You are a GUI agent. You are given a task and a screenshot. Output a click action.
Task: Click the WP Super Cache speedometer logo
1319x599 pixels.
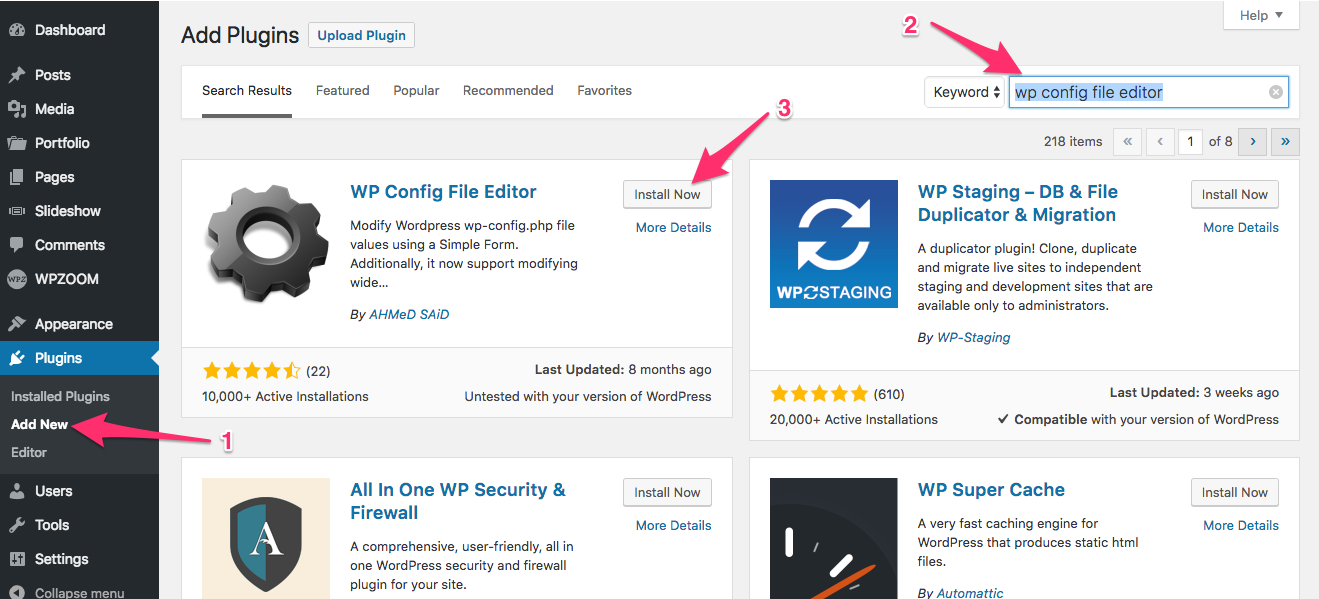pos(834,538)
